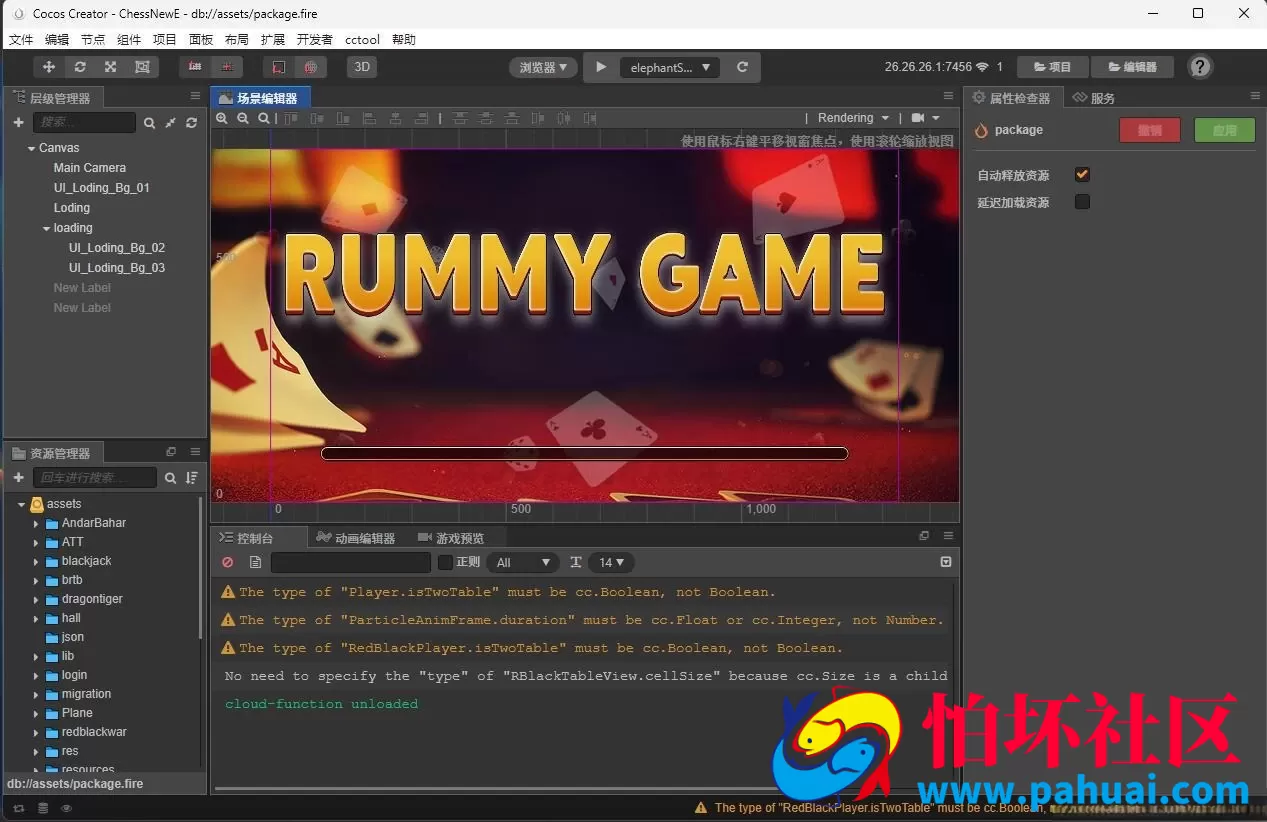Select the UI_Loding_Bg_01 node
The image size is (1267, 822).
[x=102, y=188]
